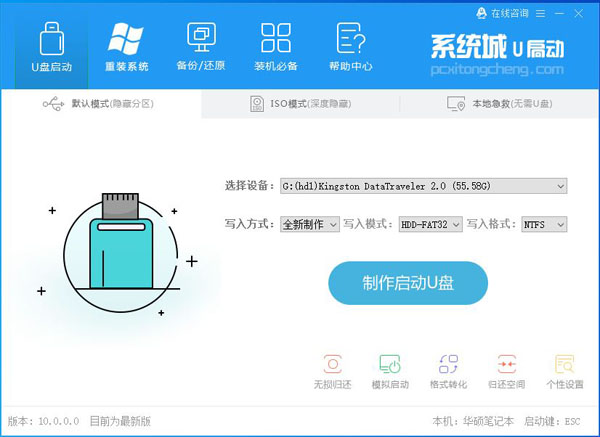Expand the 写入方式 全新制作 dropdown
The width and height of the screenshot is (600, 437).
310,224
